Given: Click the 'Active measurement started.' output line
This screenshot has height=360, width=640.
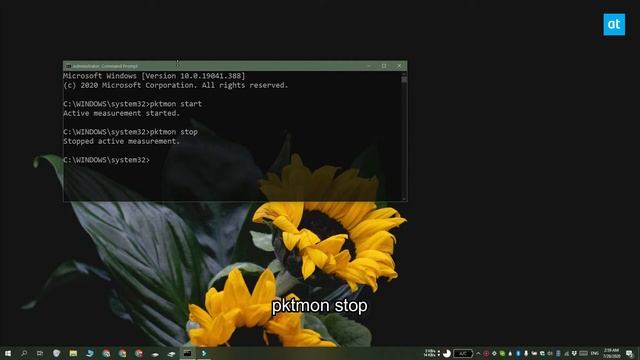Looking at the screenshot, I should pos(122,113).
